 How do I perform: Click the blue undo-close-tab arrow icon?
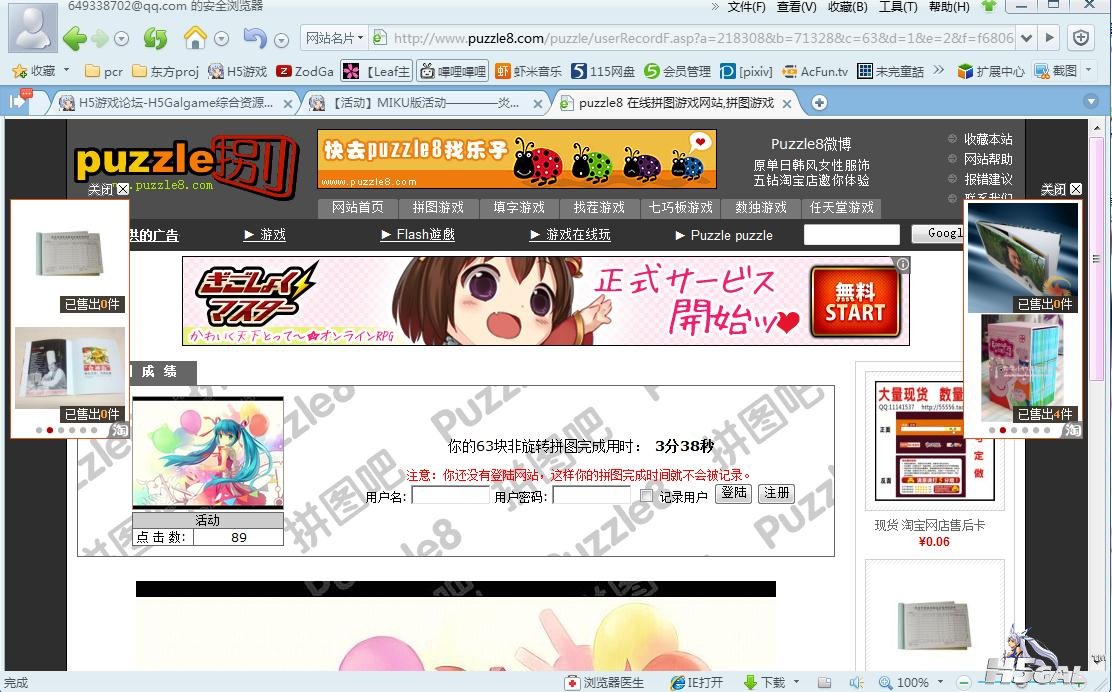pos(255,37)
